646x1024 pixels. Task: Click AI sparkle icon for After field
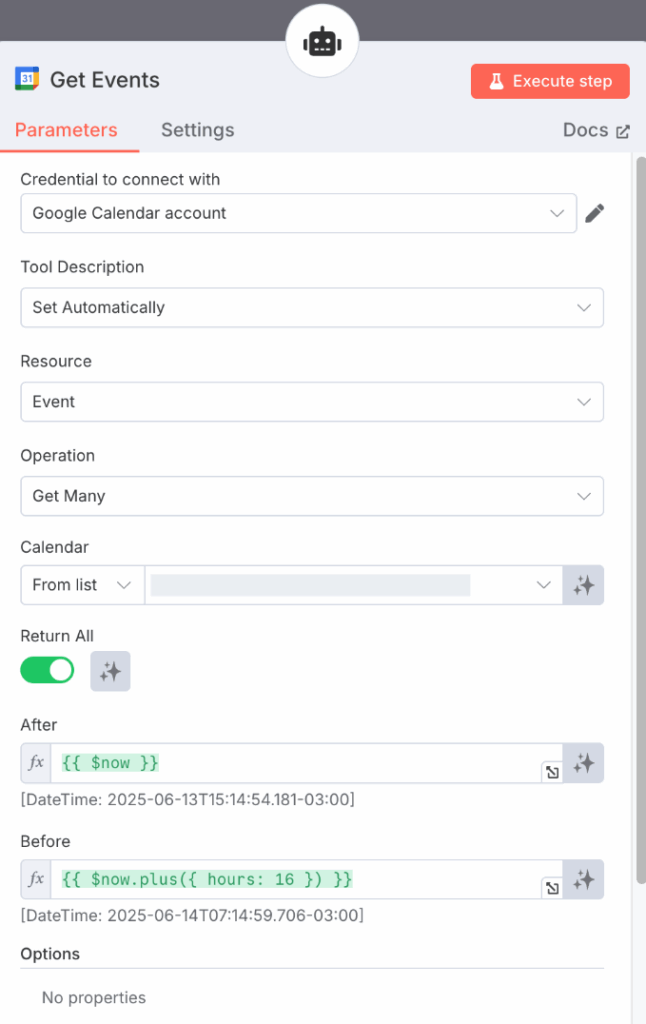(584, 763)
